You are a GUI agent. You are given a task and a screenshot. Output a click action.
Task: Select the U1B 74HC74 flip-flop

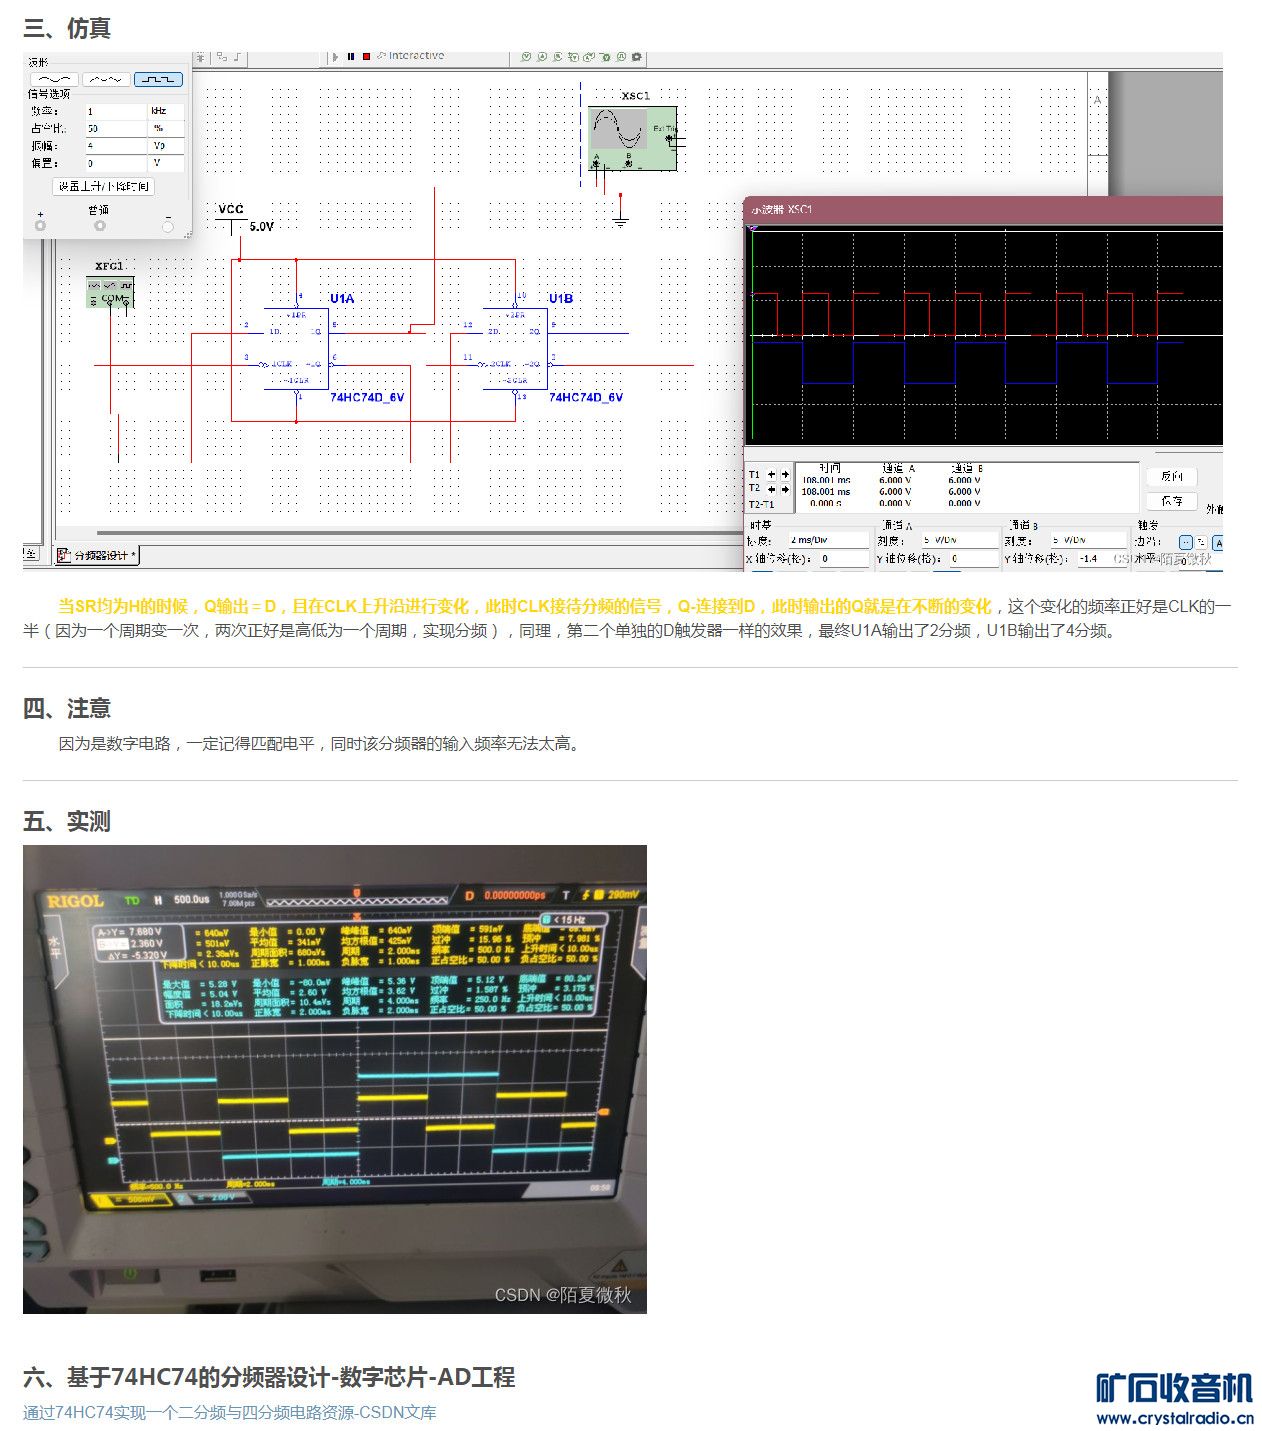515,349
